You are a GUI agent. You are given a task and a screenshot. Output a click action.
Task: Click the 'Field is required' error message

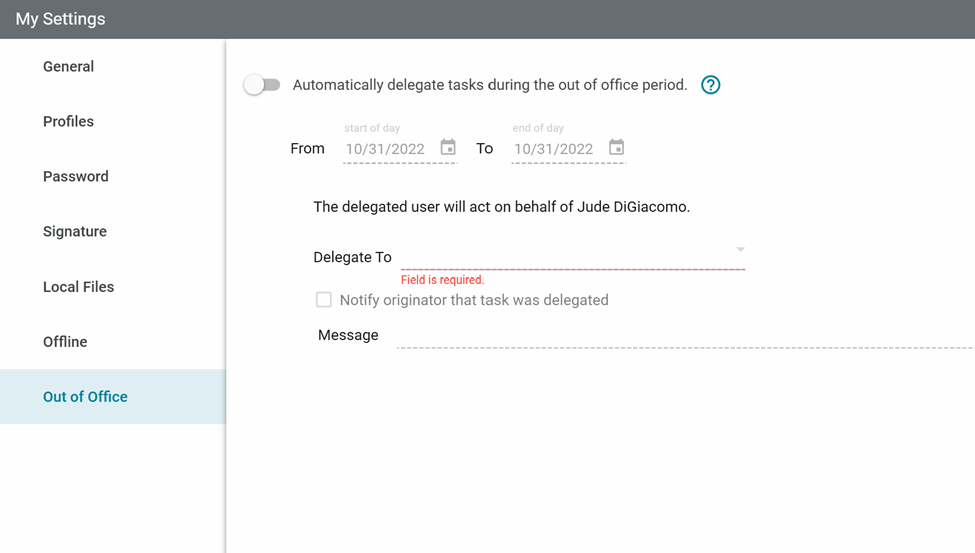[442, 280]
